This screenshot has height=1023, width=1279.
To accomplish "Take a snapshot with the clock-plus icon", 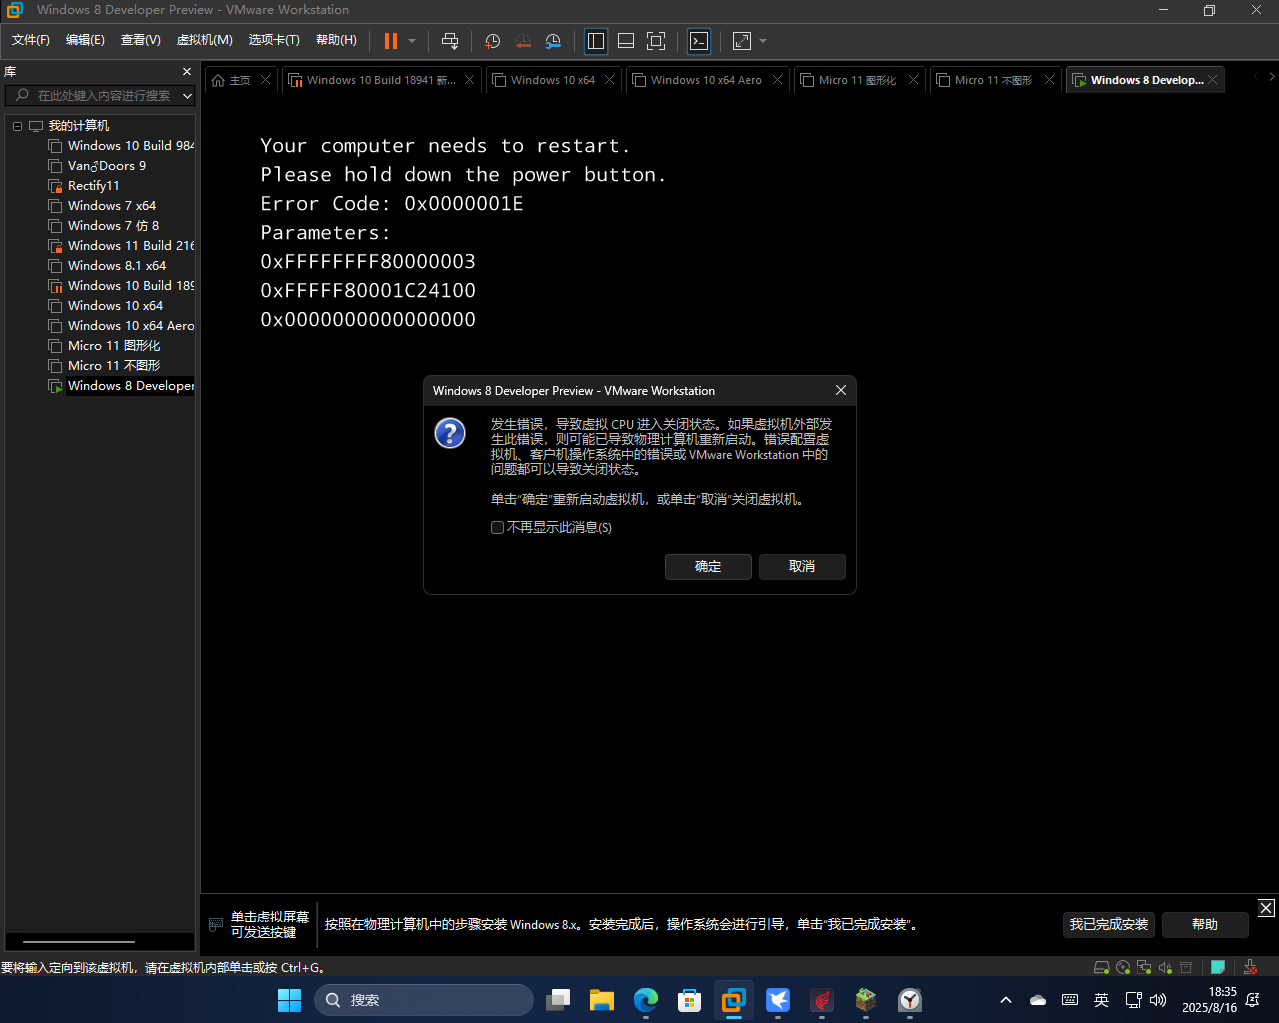I will pyautogui.click(x=492, y=41).
